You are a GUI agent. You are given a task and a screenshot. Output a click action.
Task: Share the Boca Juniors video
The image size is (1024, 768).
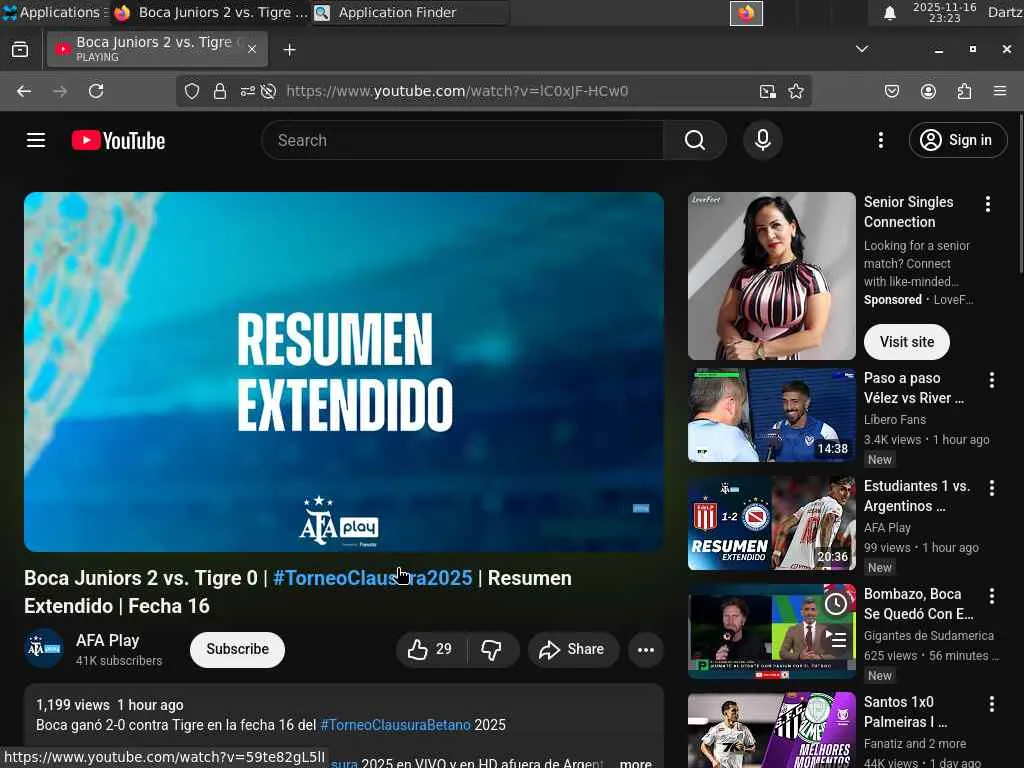572,649
